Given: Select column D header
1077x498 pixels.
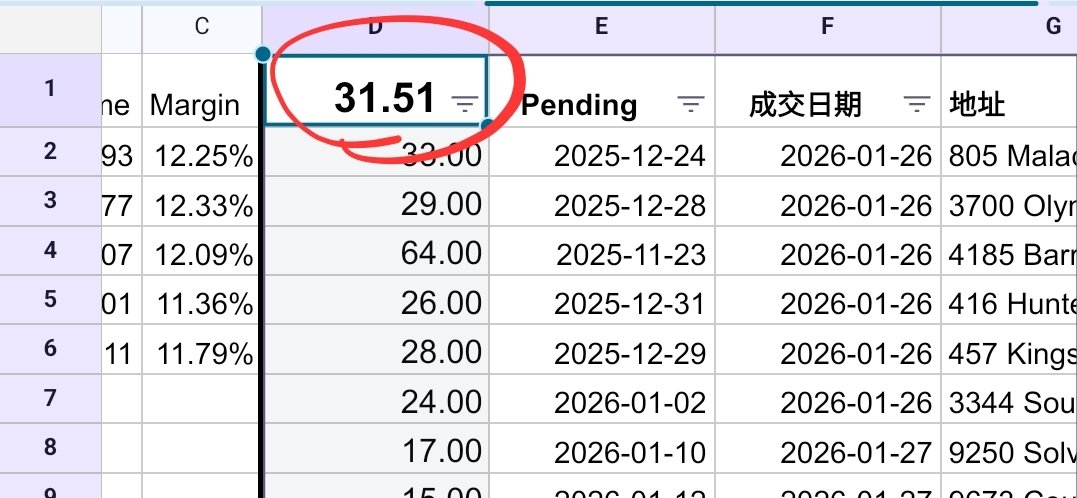Looking at the screenshot, I should coord(376,27).
